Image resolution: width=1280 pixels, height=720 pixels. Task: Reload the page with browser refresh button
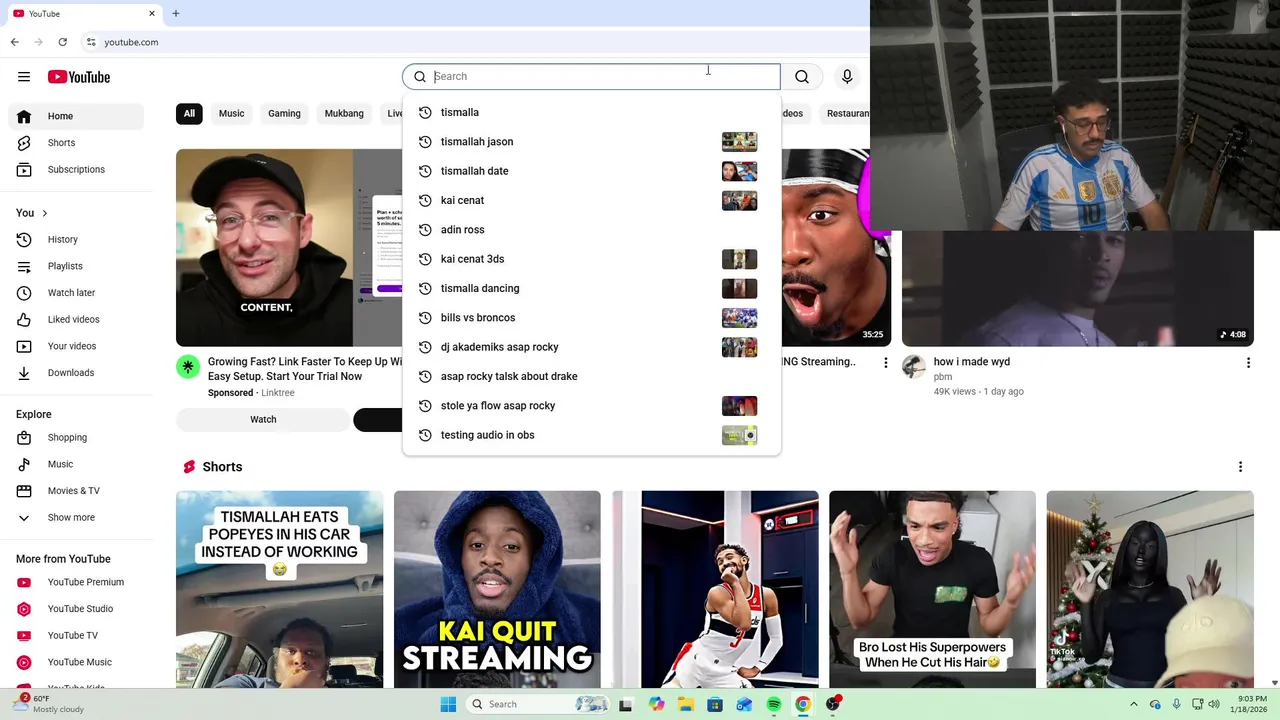[62, 42]
